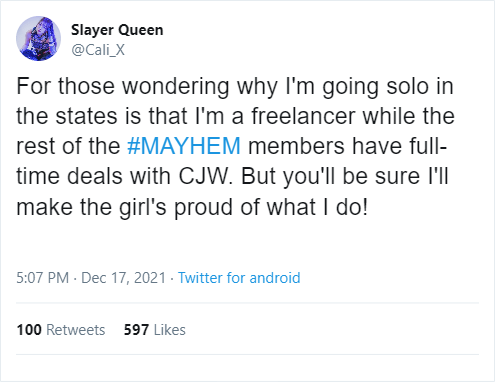Select the word members after the hashtag
This screenshot has width=495, height=382.
tap(296, 146)
